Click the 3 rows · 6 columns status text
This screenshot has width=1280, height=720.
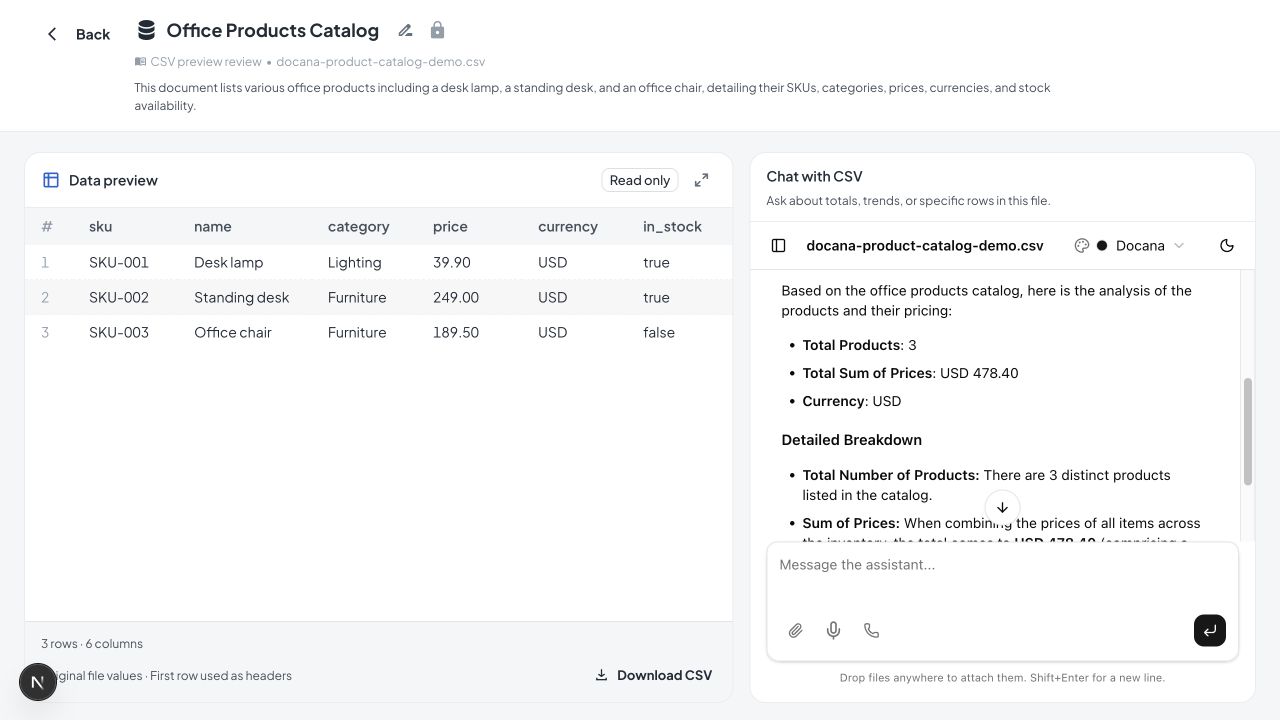pyautogui.click(x=92, y=643)
